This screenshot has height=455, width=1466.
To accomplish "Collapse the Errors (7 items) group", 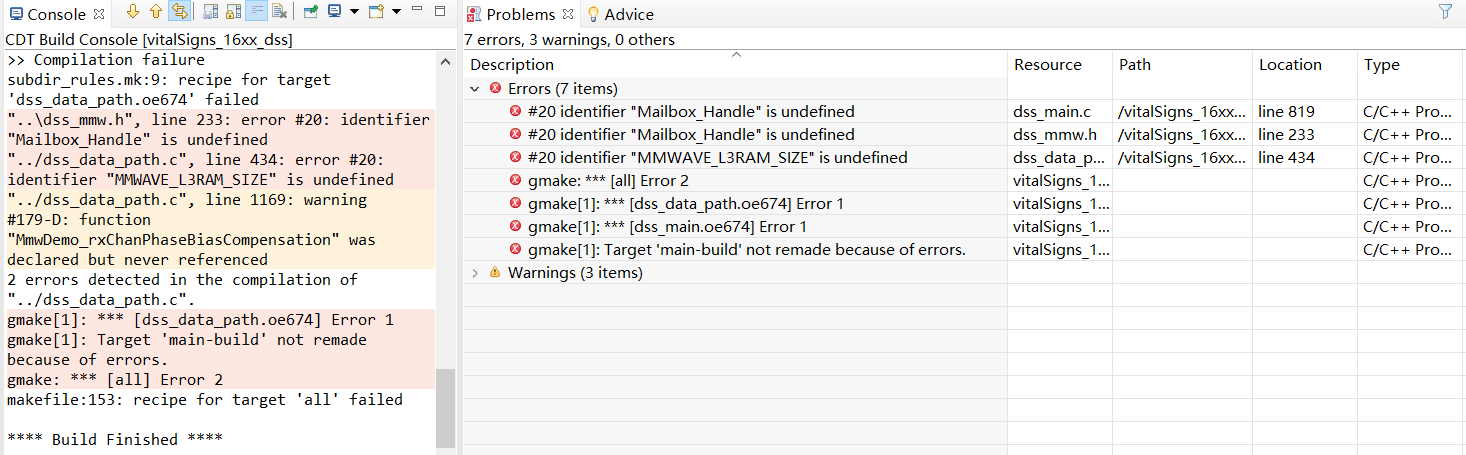I will (475, 89).
